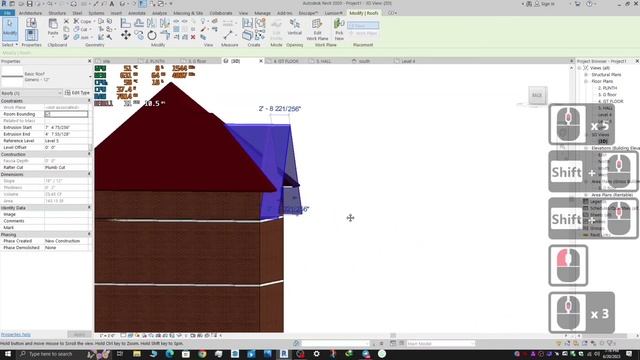Activate the Rotate tool
Screen dimensions: 640x360
coord(152,36)
